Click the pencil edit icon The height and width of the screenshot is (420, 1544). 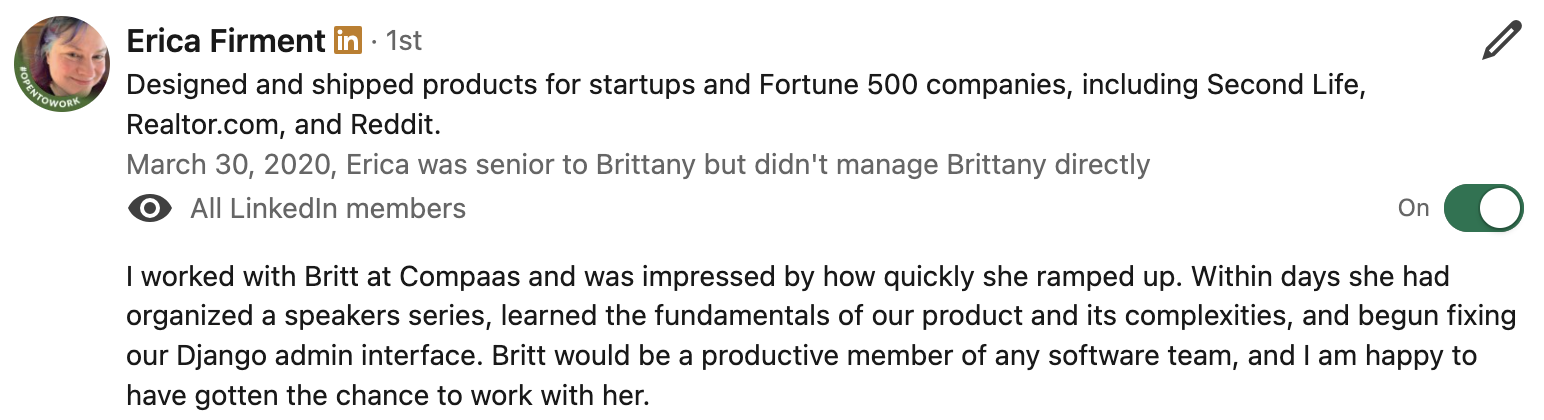pos(1501,42)
